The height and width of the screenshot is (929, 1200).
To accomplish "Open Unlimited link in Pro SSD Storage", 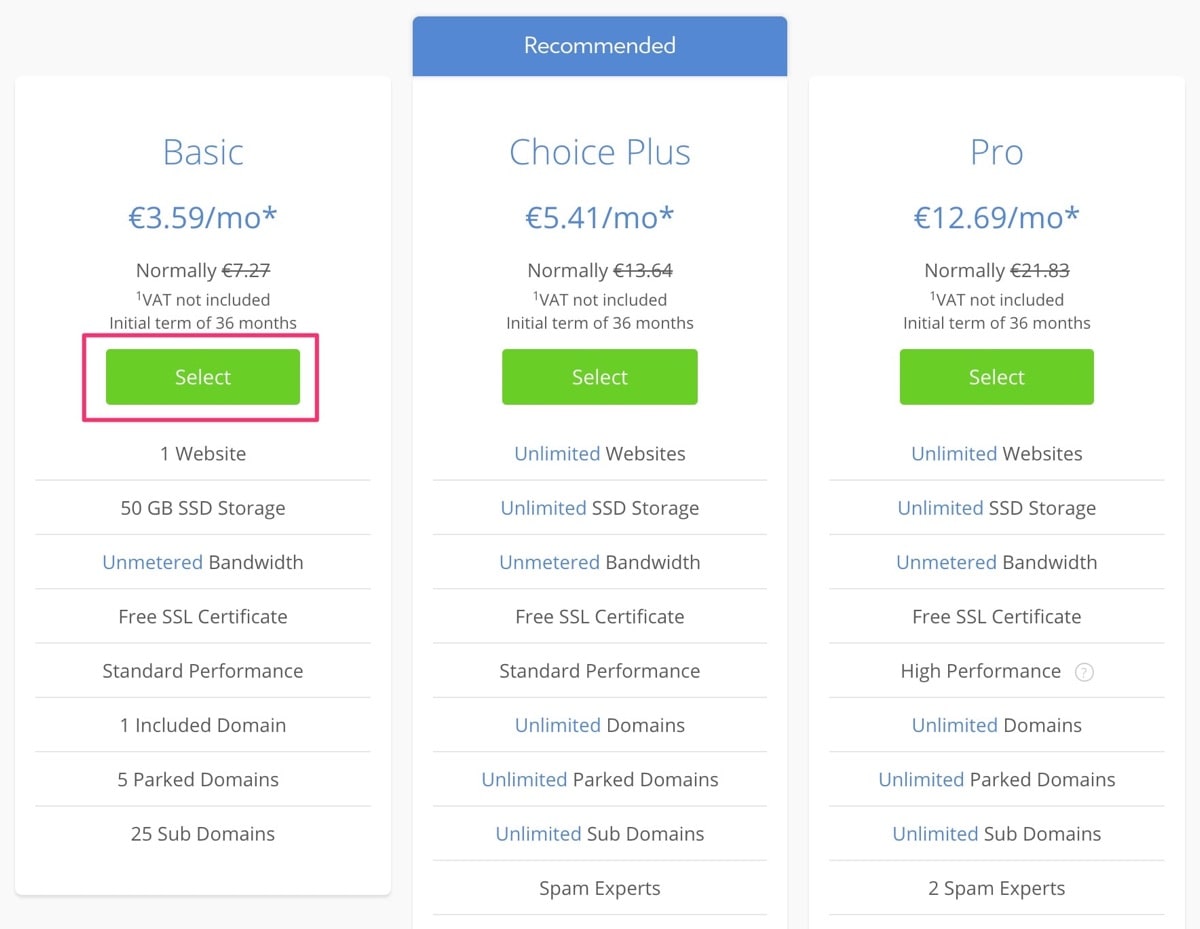I will click(x=940, y=508).
